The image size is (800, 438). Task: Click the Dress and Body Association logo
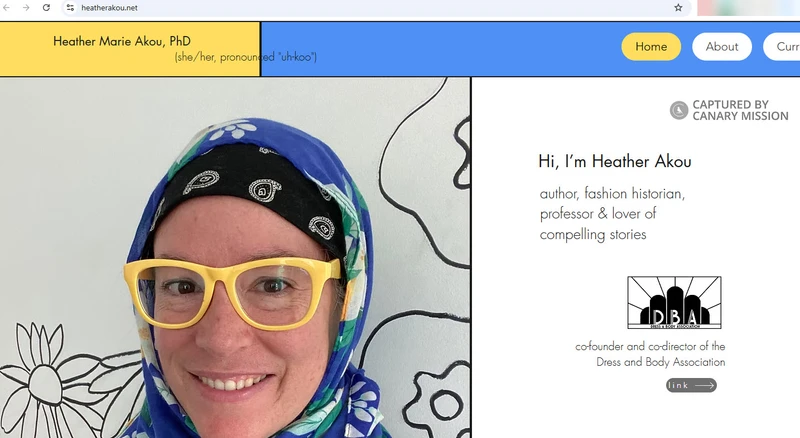pyautogui.click(x=674, y=303)
